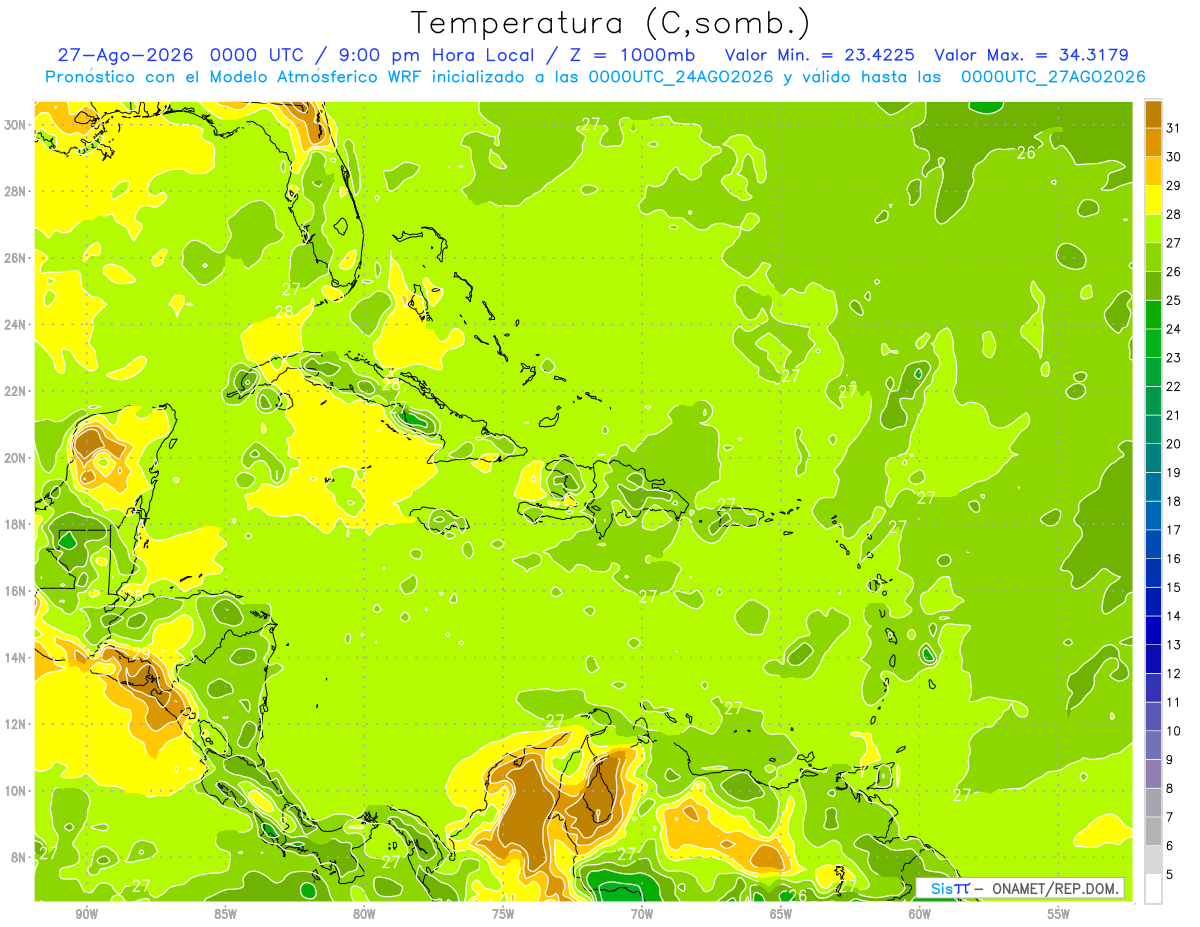Screen dimensions: 1200x927
Task: Click legend value 17 on the color scale
Action: pos(1174,529)
